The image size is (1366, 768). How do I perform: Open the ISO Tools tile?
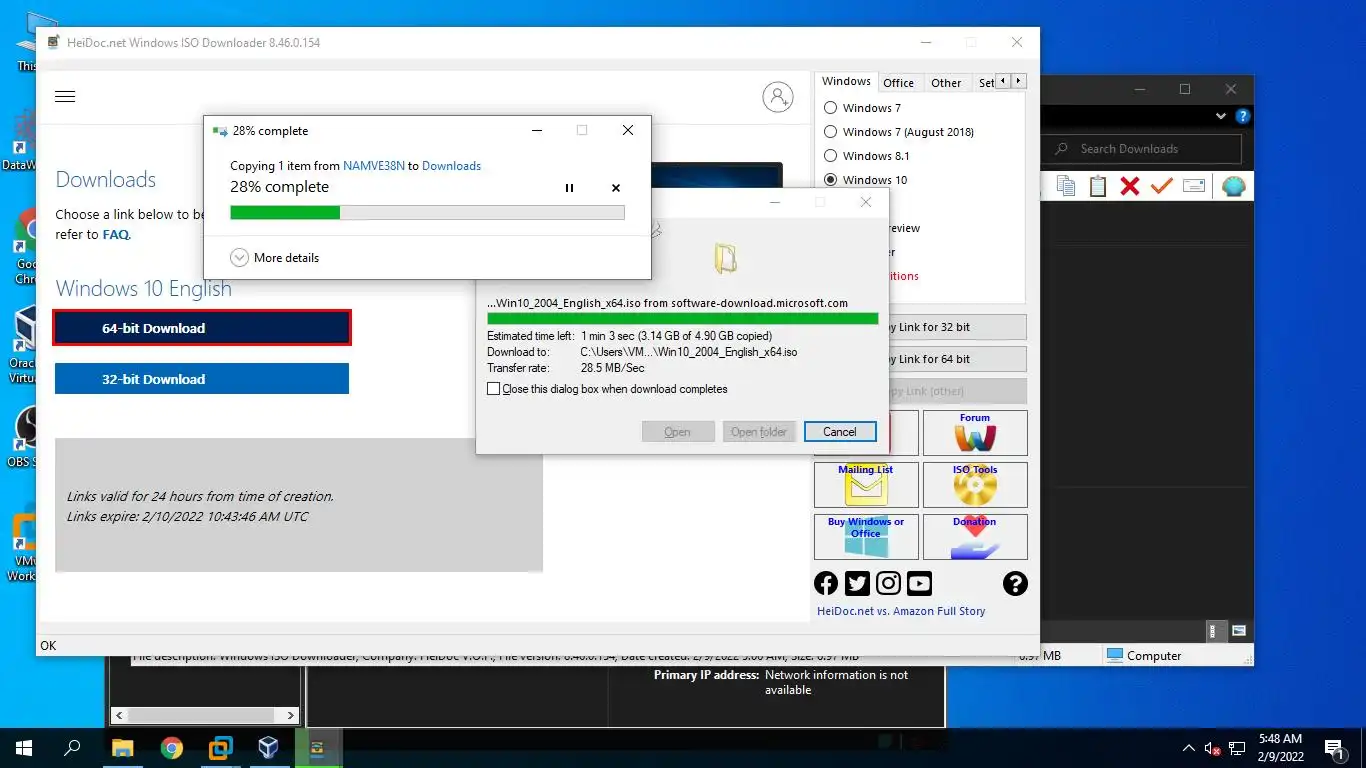coord(975,485)
